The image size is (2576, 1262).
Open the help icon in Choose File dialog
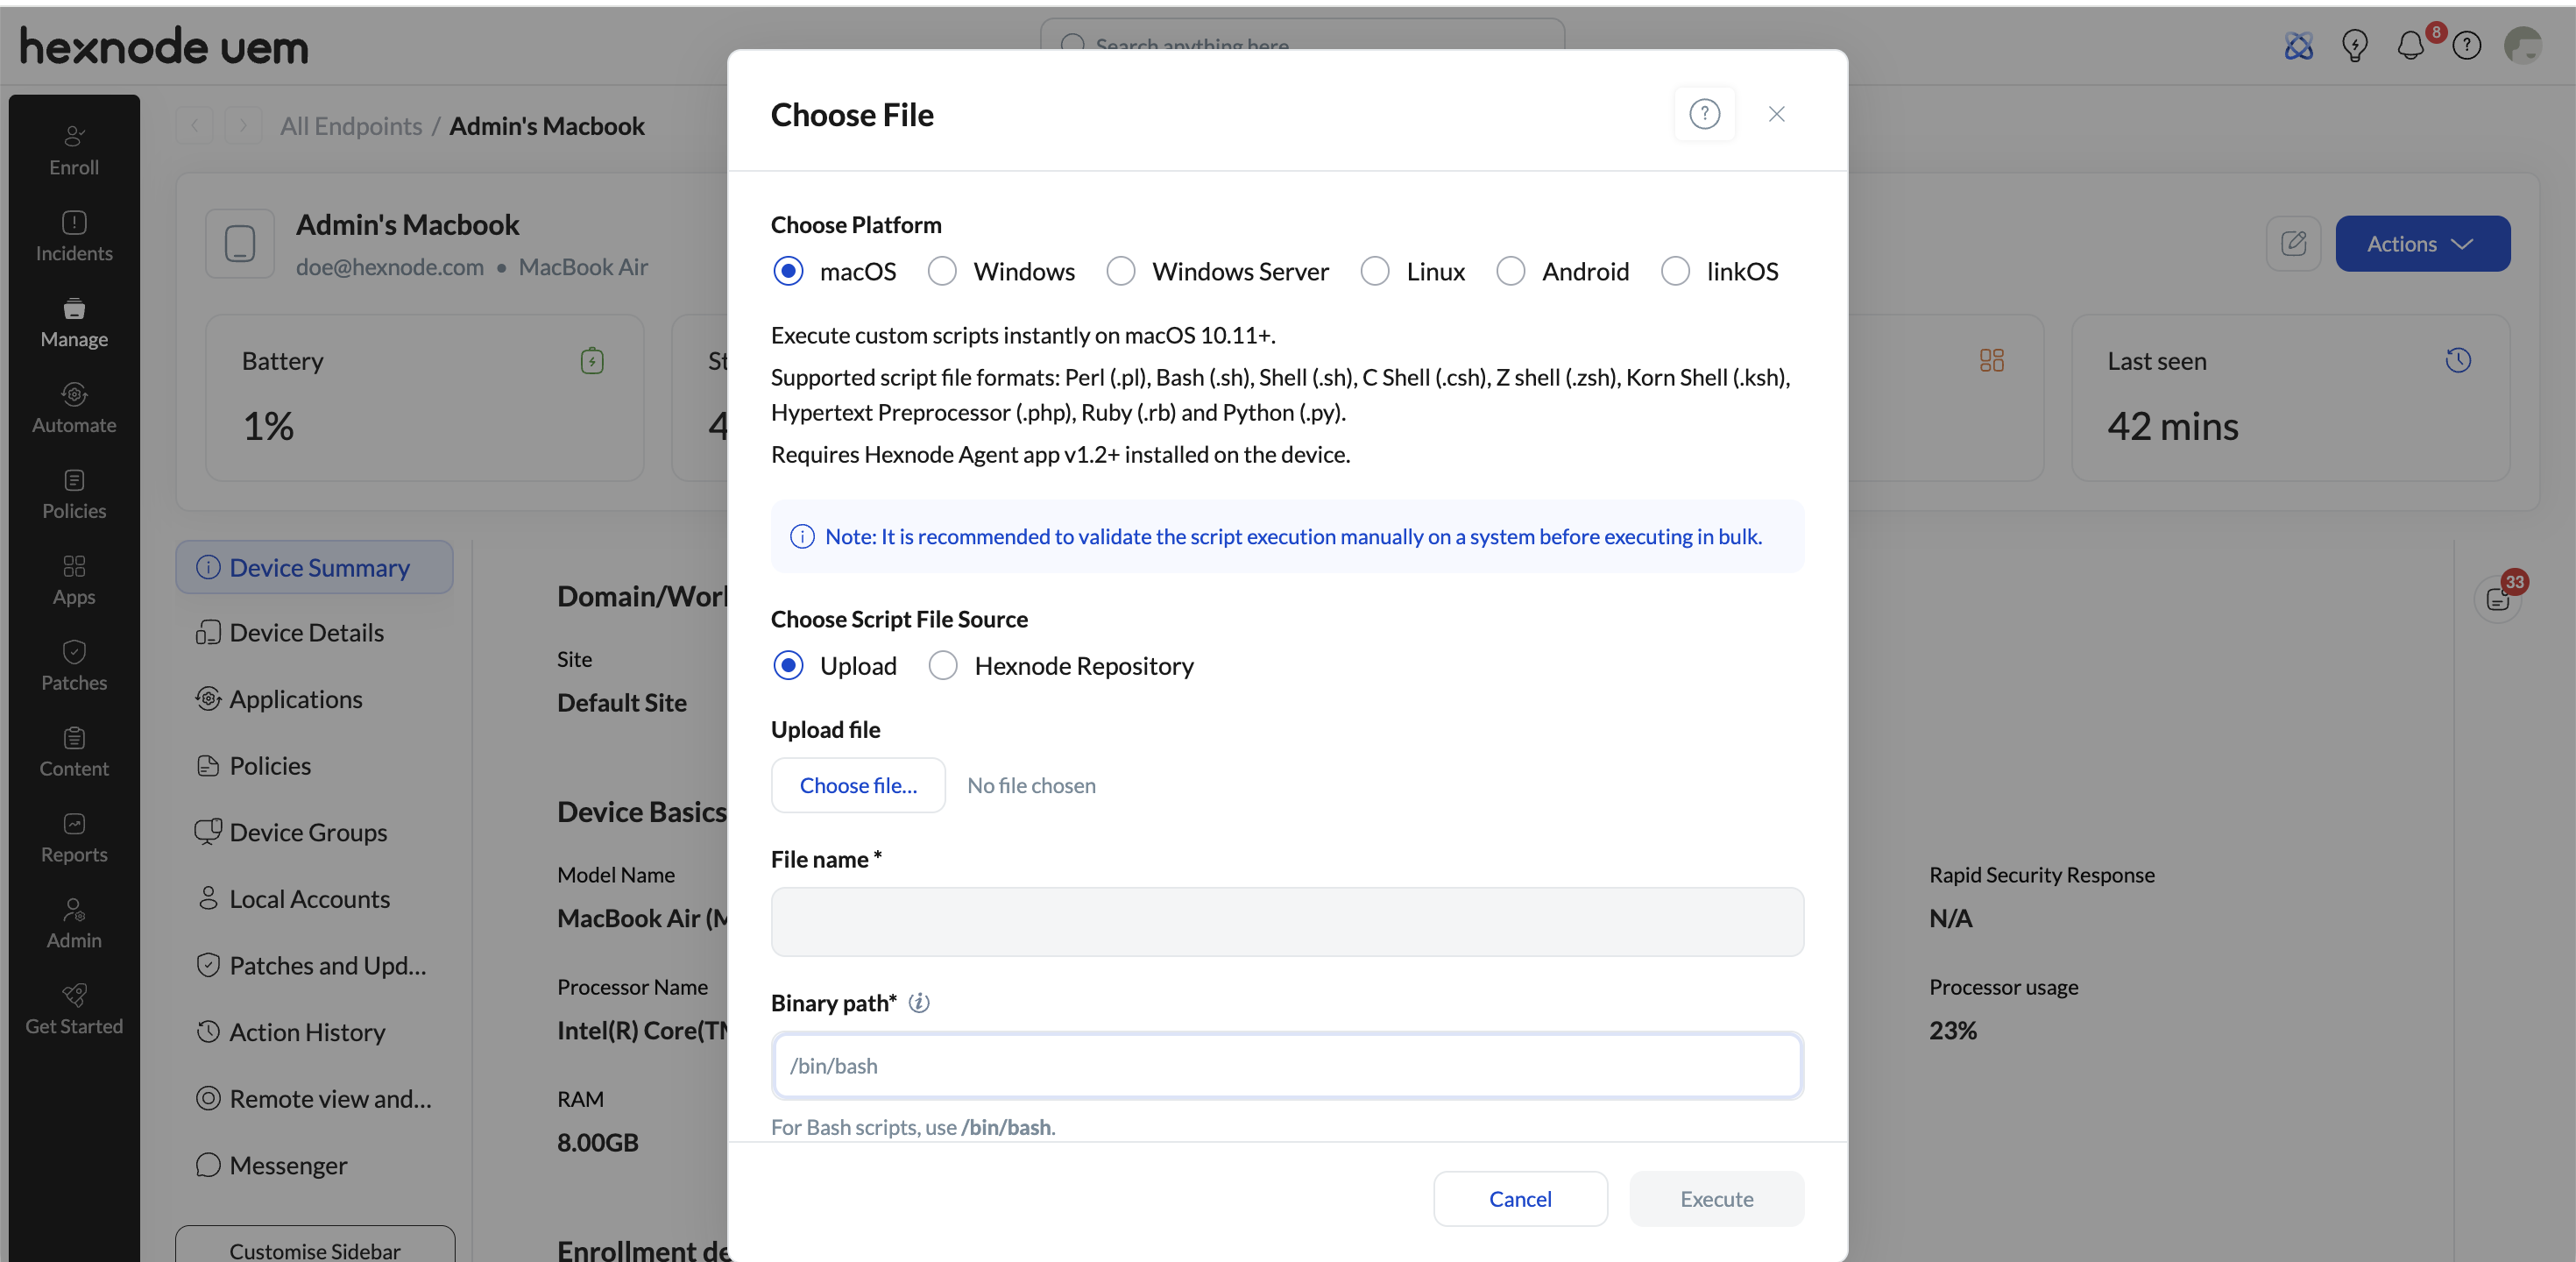pyautogui.click(x=1704, y=114)
